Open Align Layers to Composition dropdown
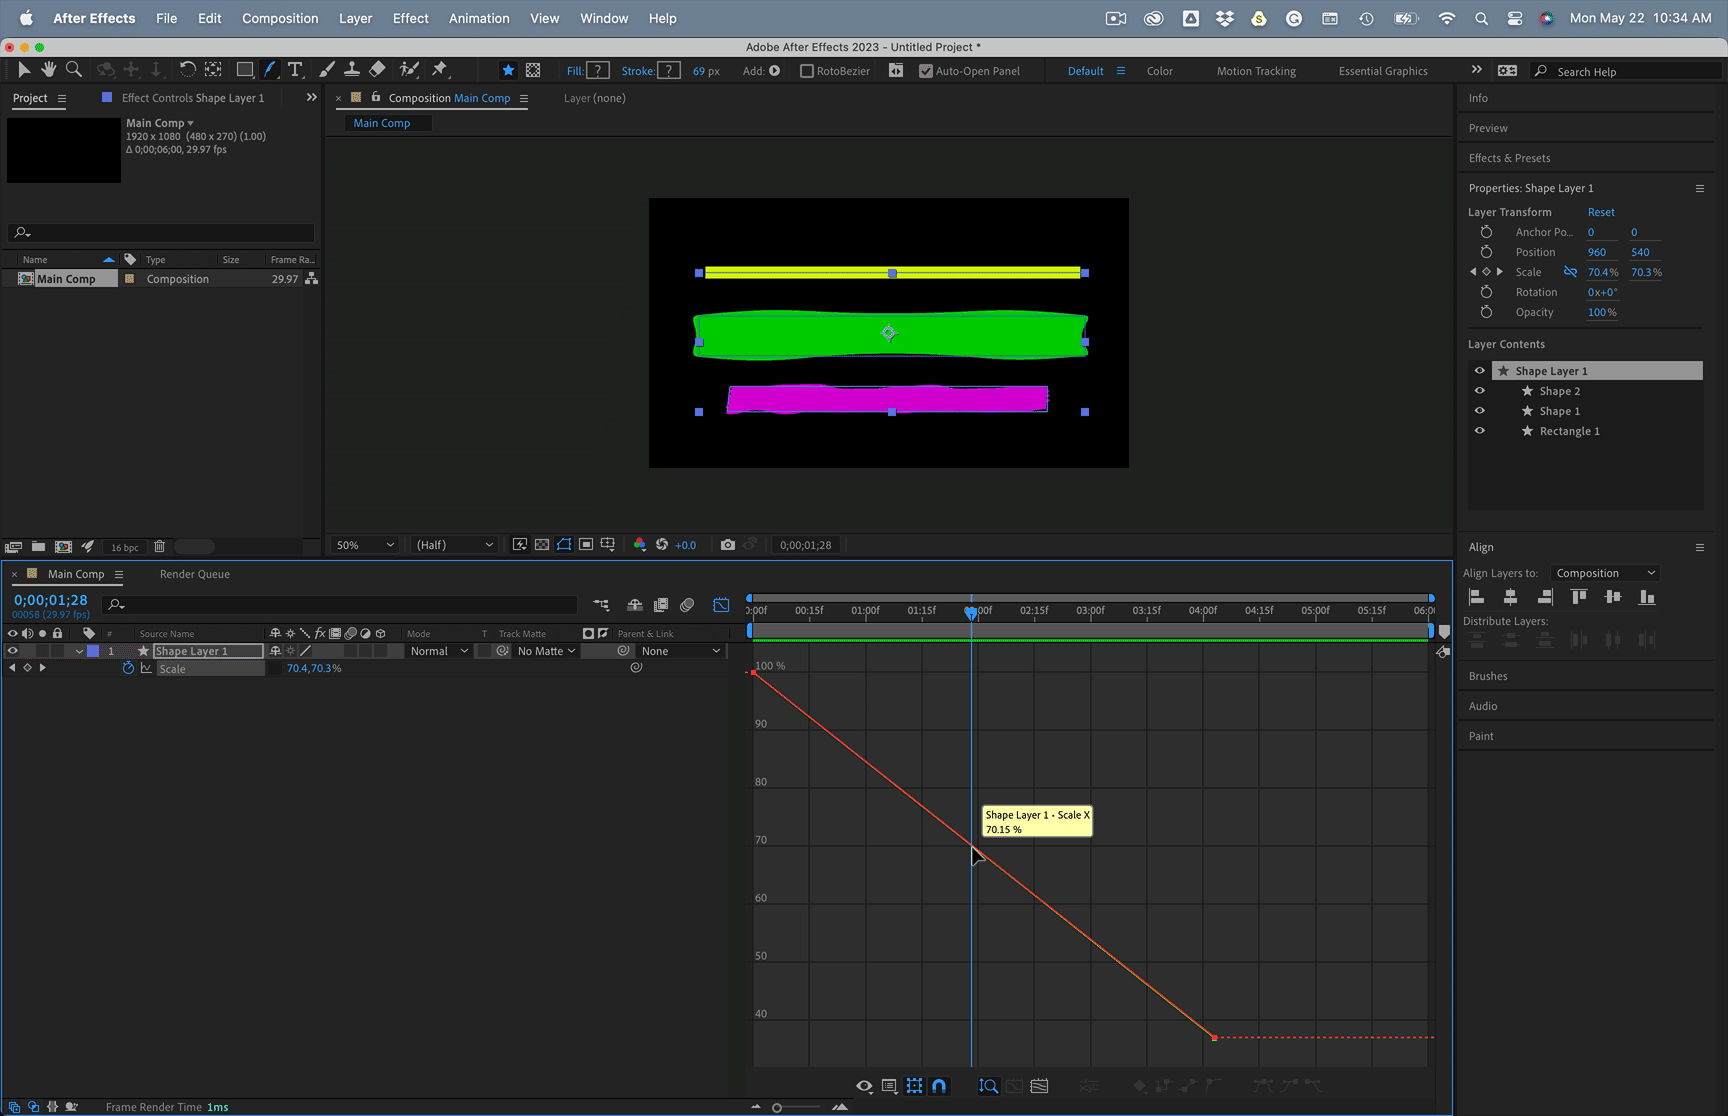1728x1116 pixels. (x=1605, y=573)
